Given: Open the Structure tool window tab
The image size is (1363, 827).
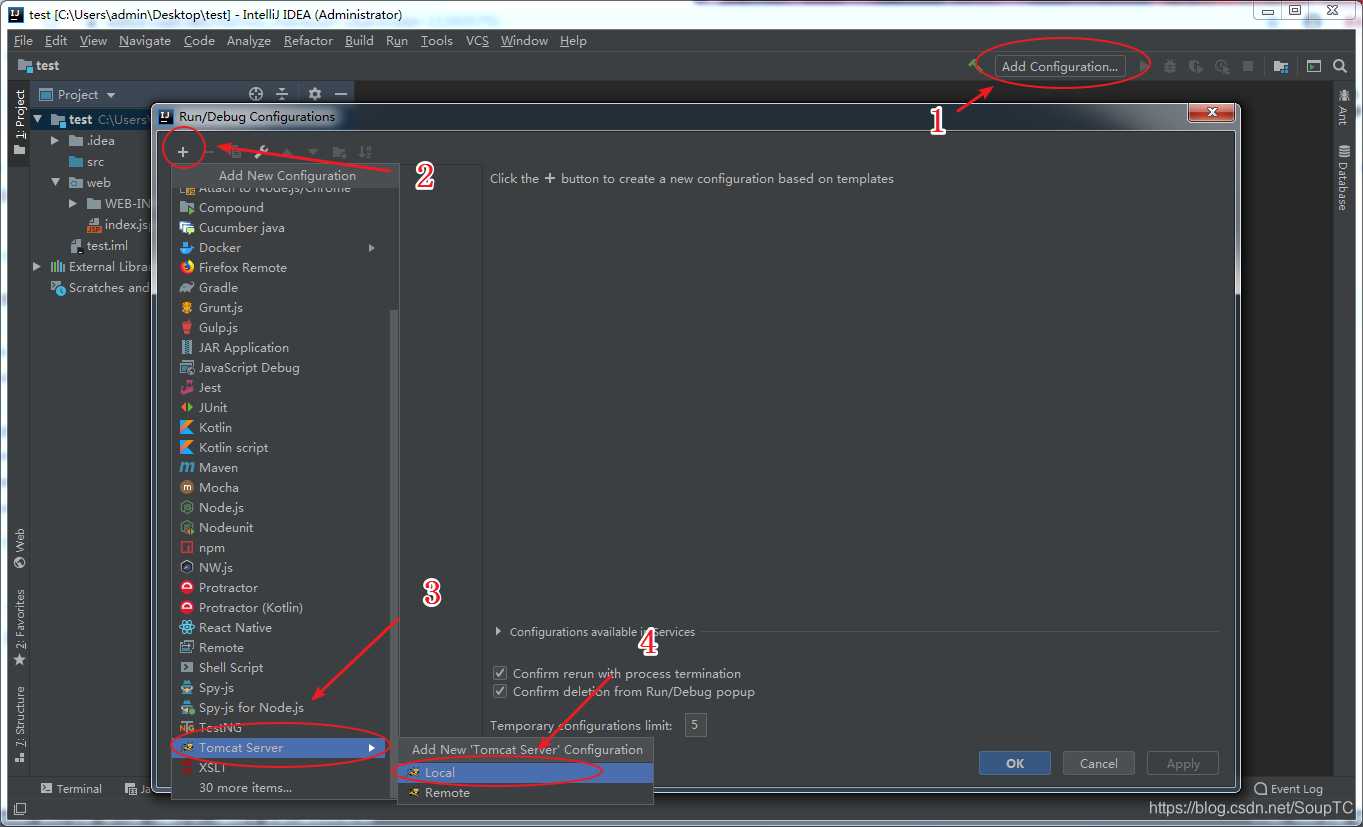Looking at the screenshot, I should click(20, 724).
